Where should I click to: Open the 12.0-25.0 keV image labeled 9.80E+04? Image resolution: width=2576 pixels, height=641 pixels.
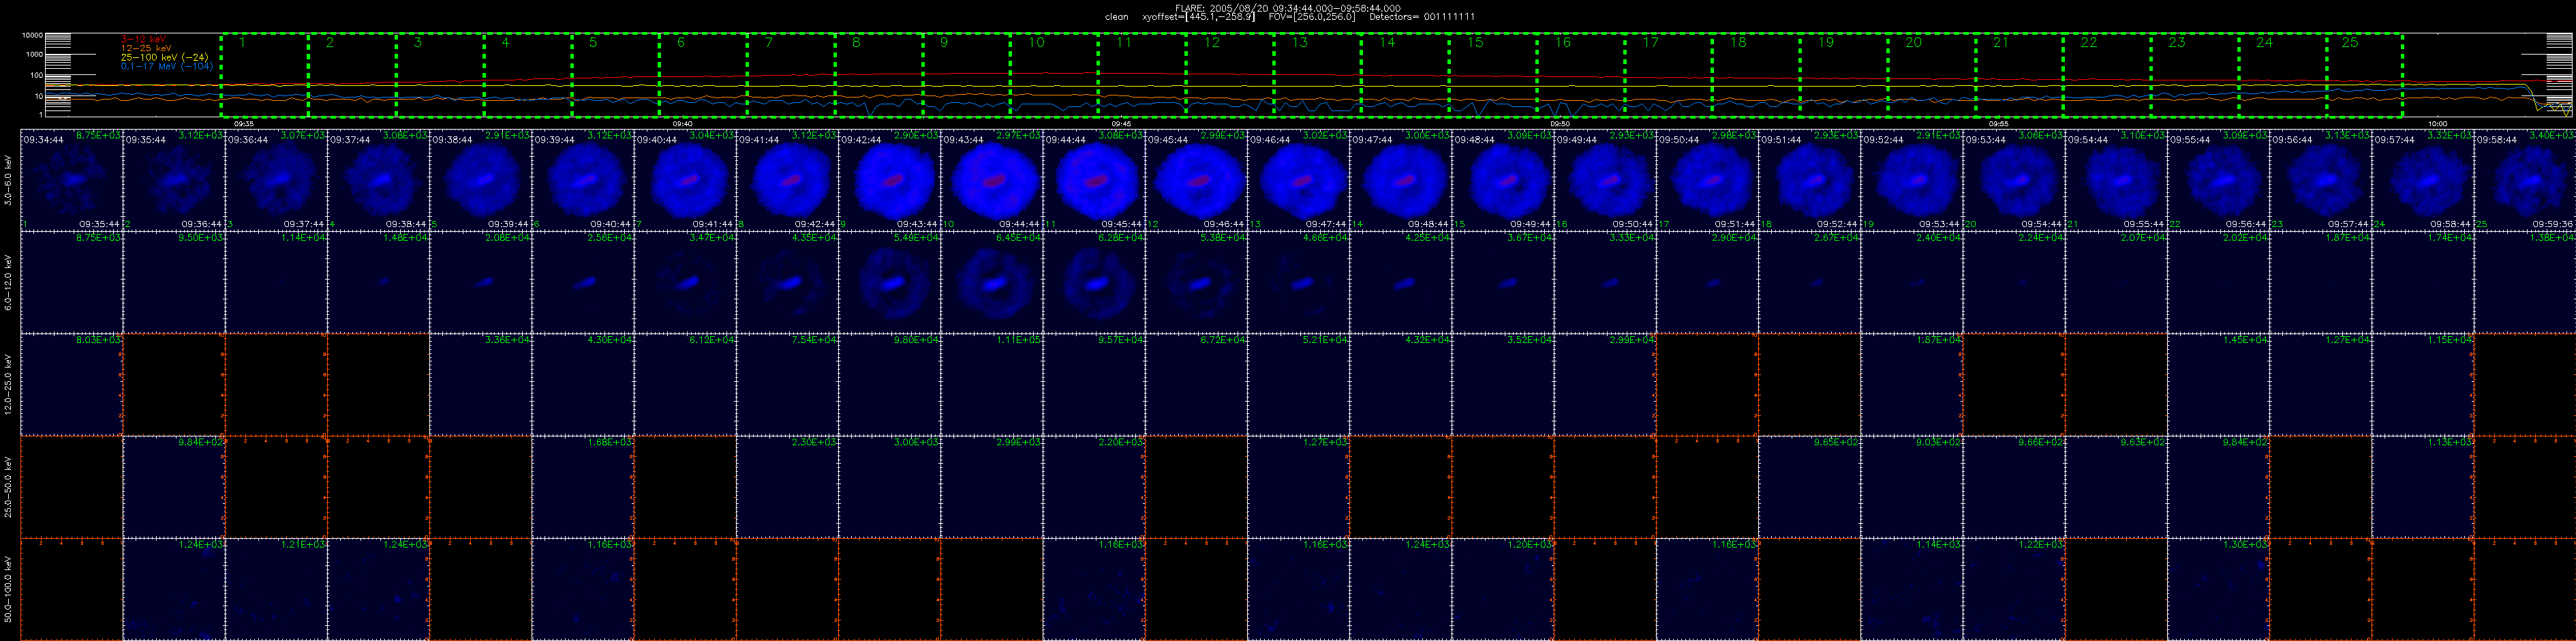click(890, 385)
